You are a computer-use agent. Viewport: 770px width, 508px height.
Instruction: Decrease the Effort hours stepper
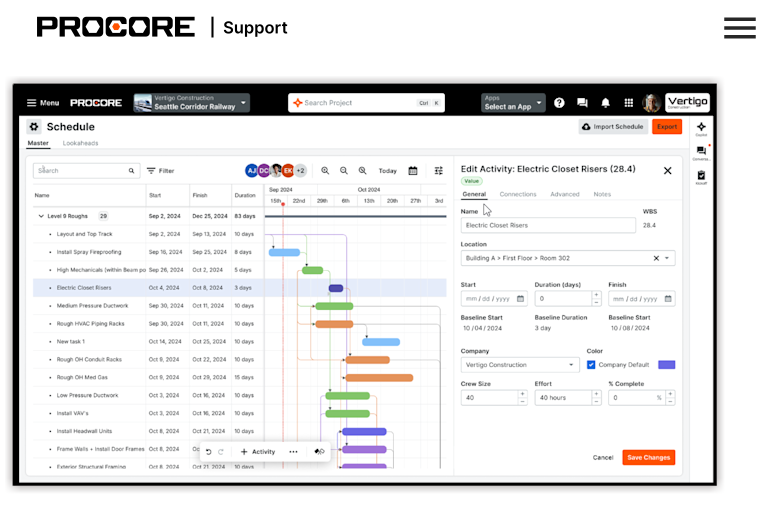click(x=596, y=401)
